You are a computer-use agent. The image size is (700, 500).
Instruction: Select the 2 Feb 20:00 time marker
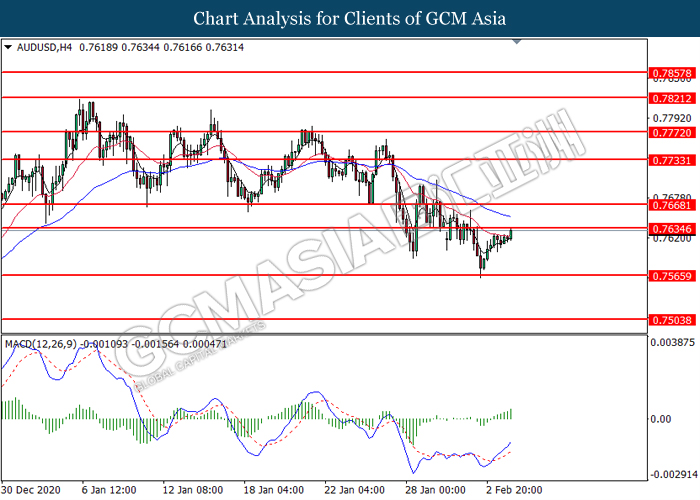(x=514, y=490)
